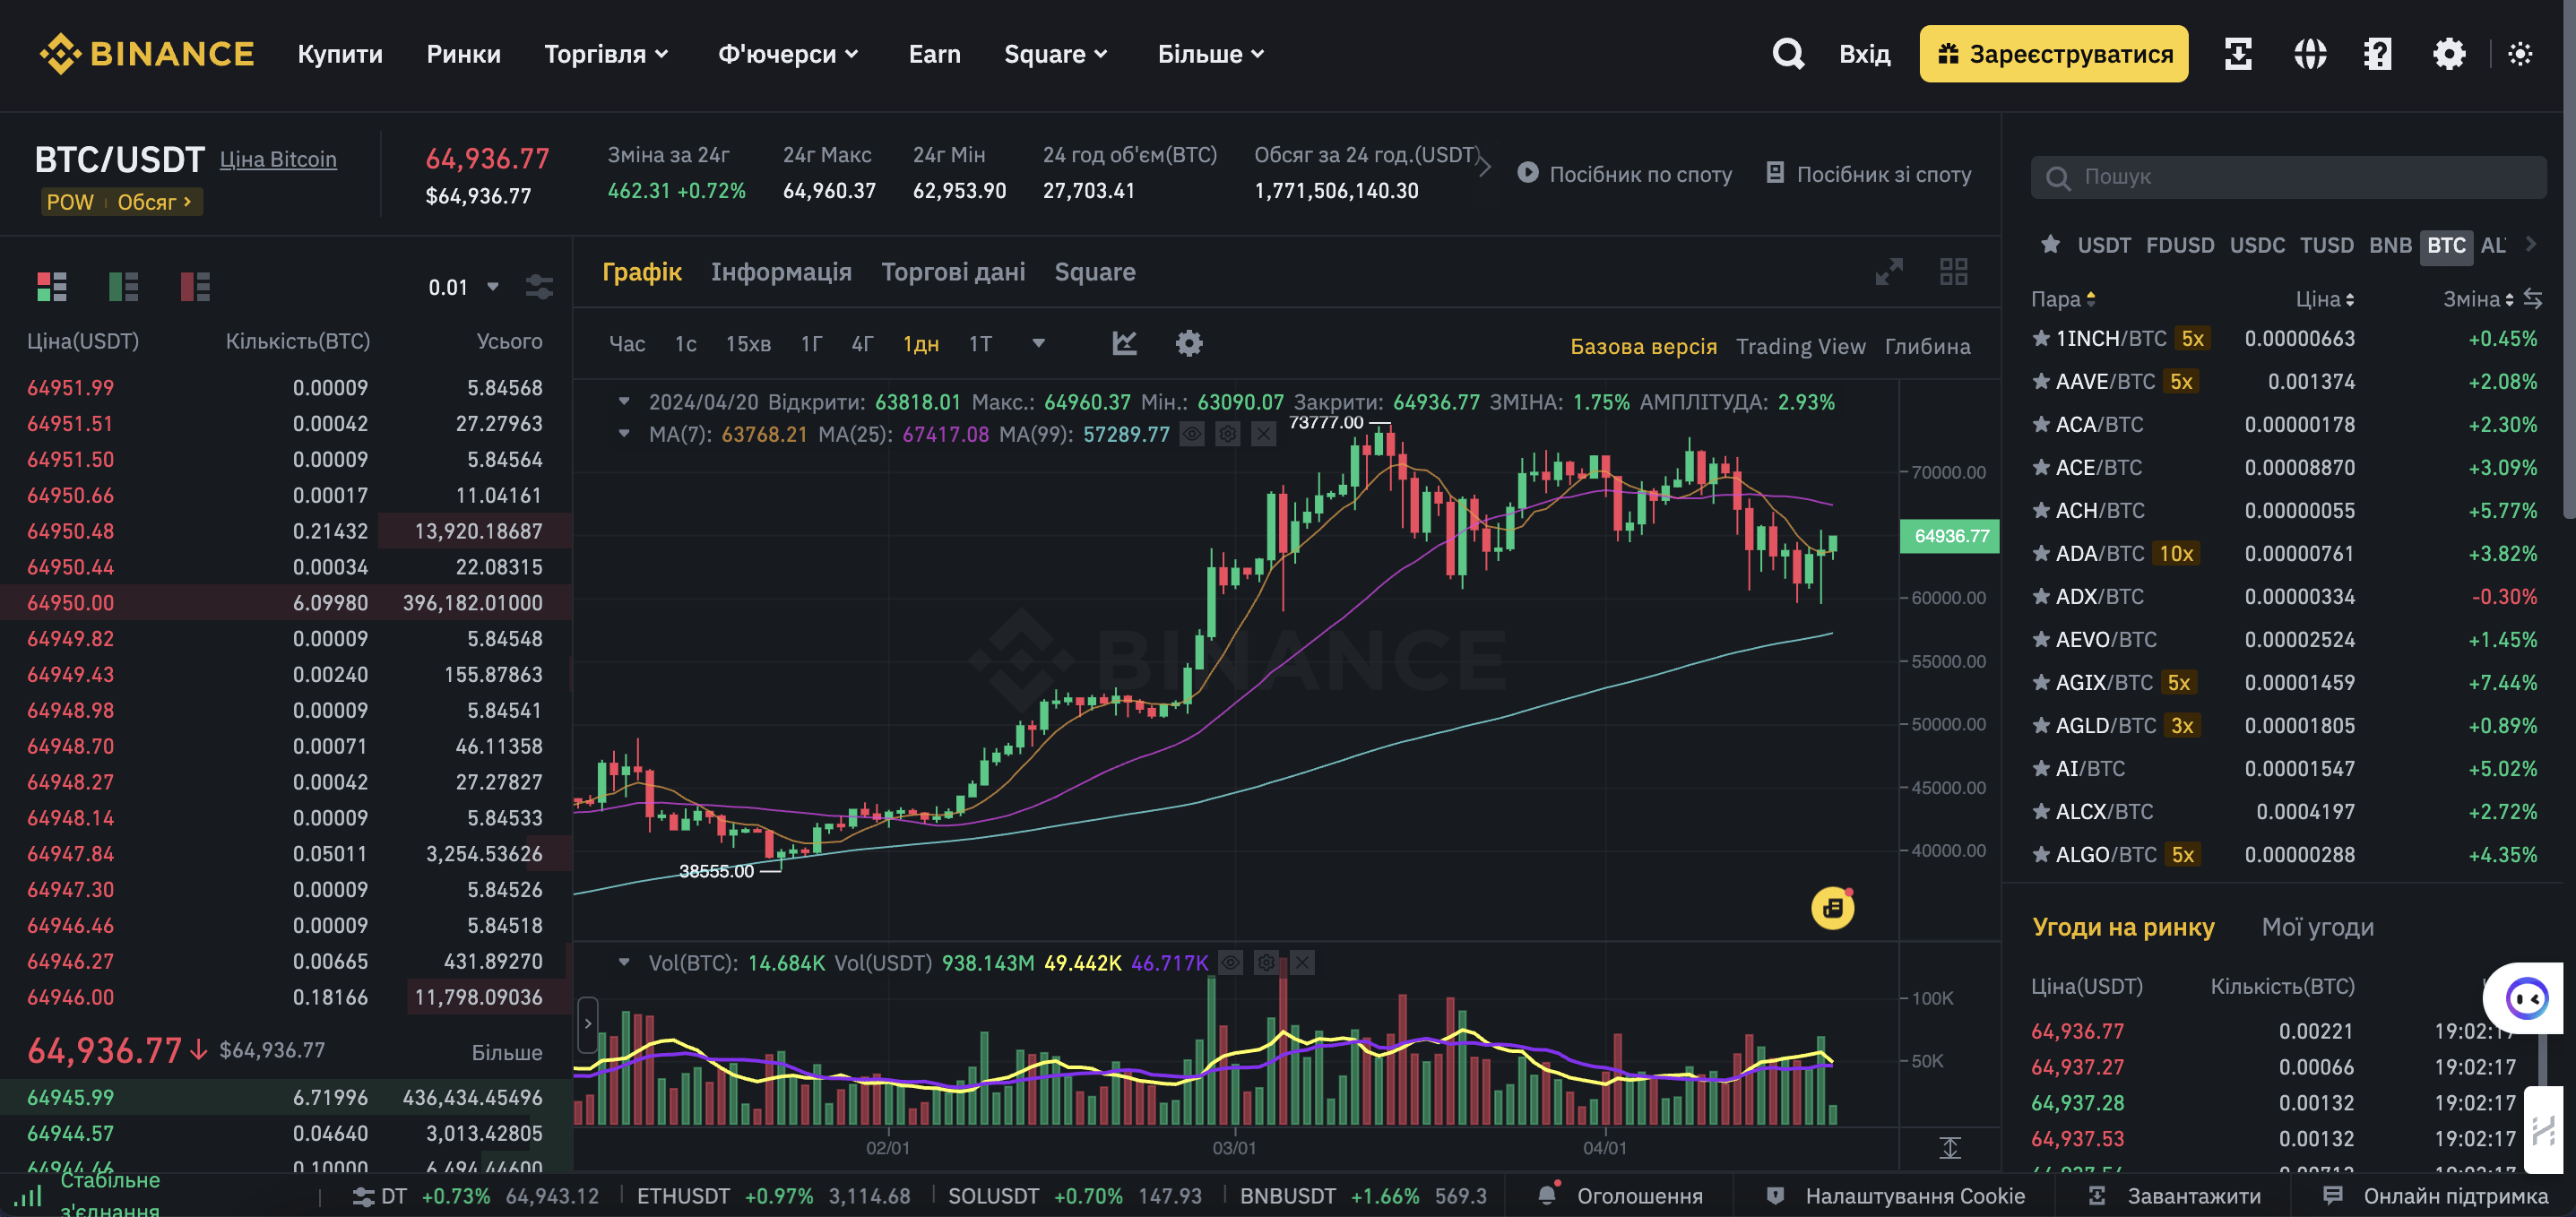This screenshot has height=1217, width=2576.
Task: Open the search magnifier in header
Action: [x=1788, y=53]
